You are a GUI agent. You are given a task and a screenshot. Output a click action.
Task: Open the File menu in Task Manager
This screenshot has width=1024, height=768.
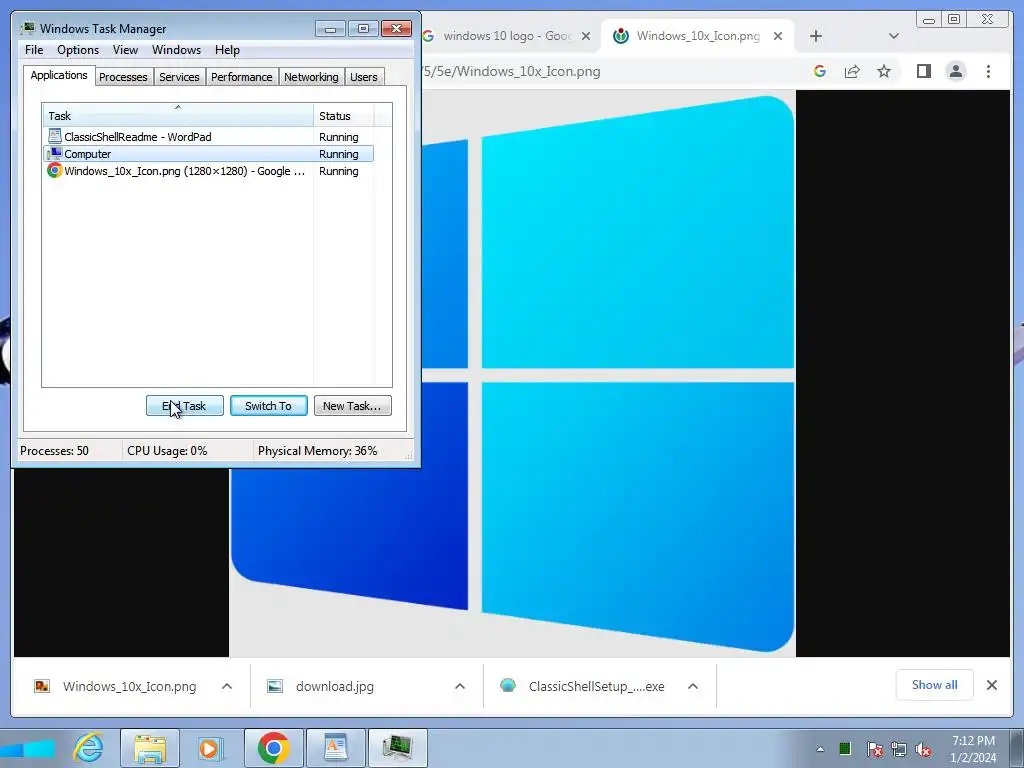tap(34, 50)
